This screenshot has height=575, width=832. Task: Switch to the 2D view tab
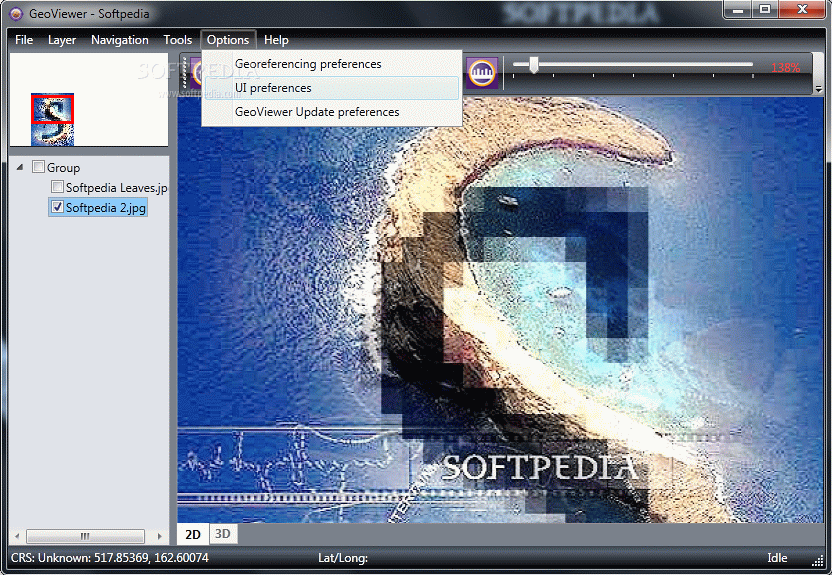193,534
